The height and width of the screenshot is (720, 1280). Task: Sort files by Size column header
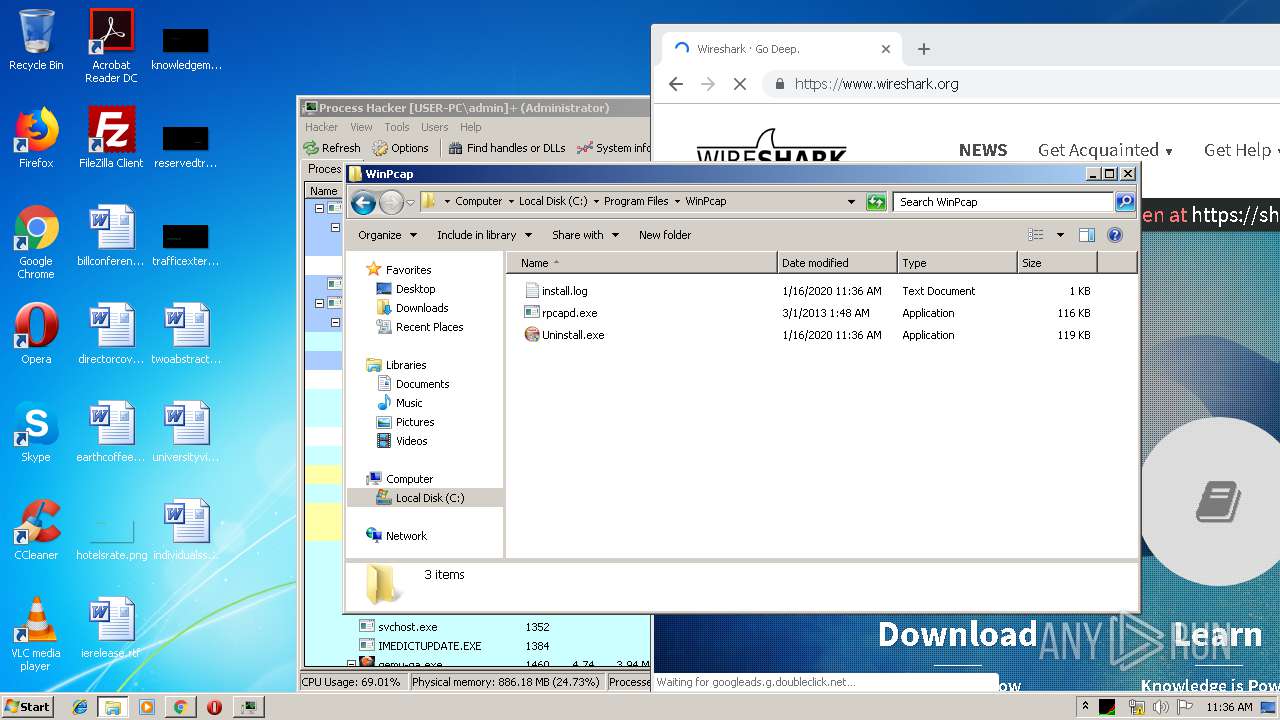[1057, 263]
